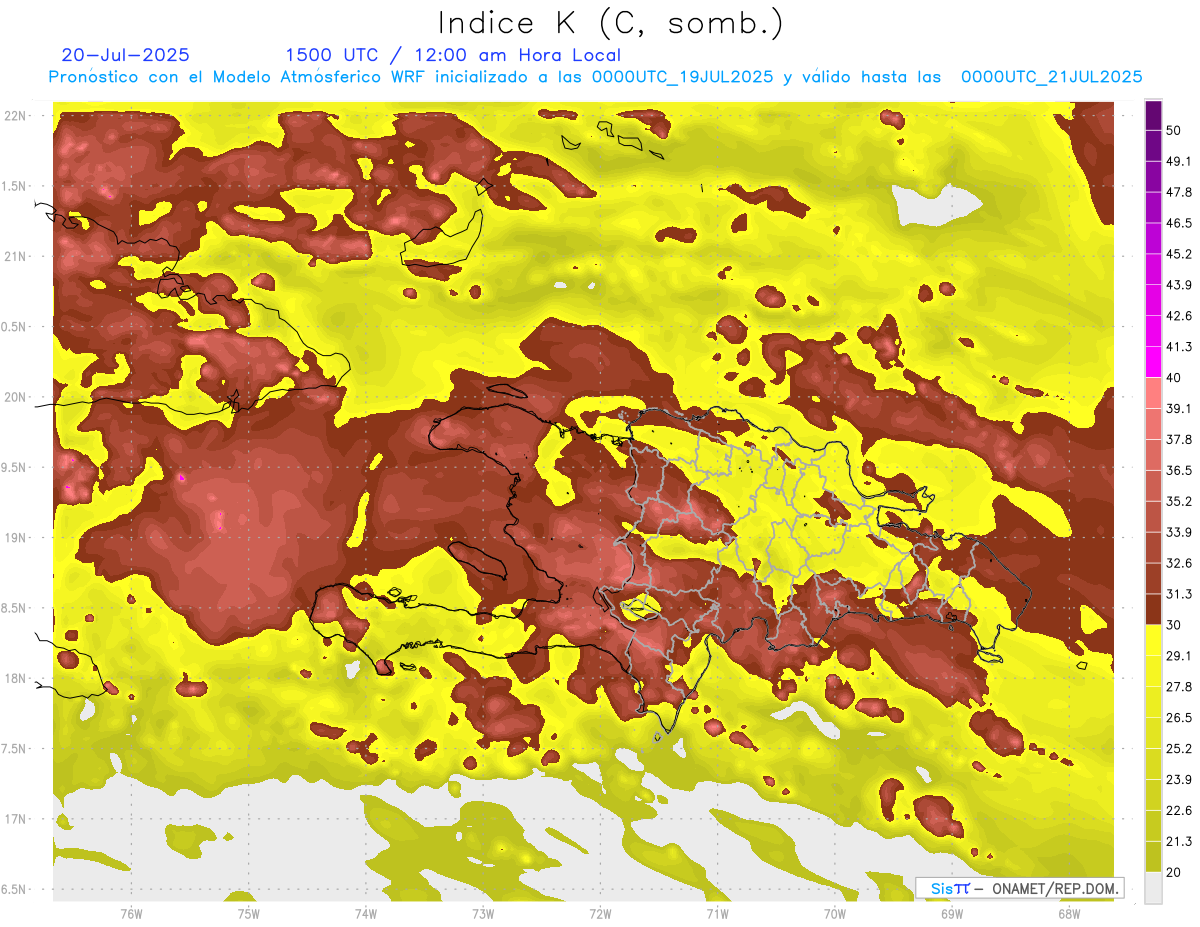The height and width of the screenshot is (927, 1200).
Task: Click the colorbar label '36.5'
Action: point(1179,470)
